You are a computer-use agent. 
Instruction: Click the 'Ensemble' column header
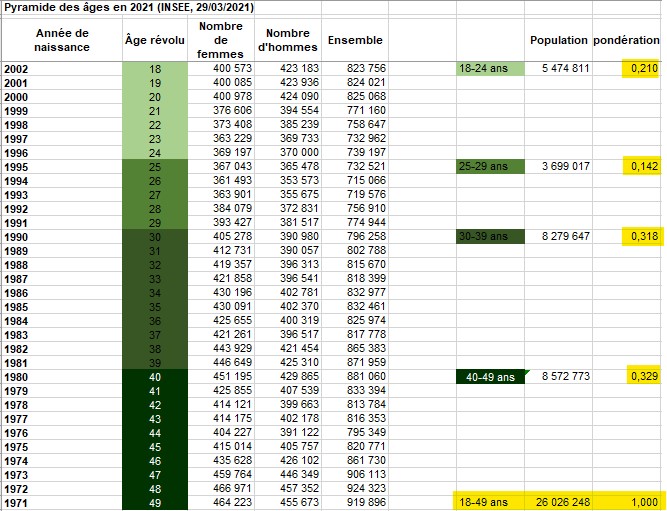pos(355,40)
